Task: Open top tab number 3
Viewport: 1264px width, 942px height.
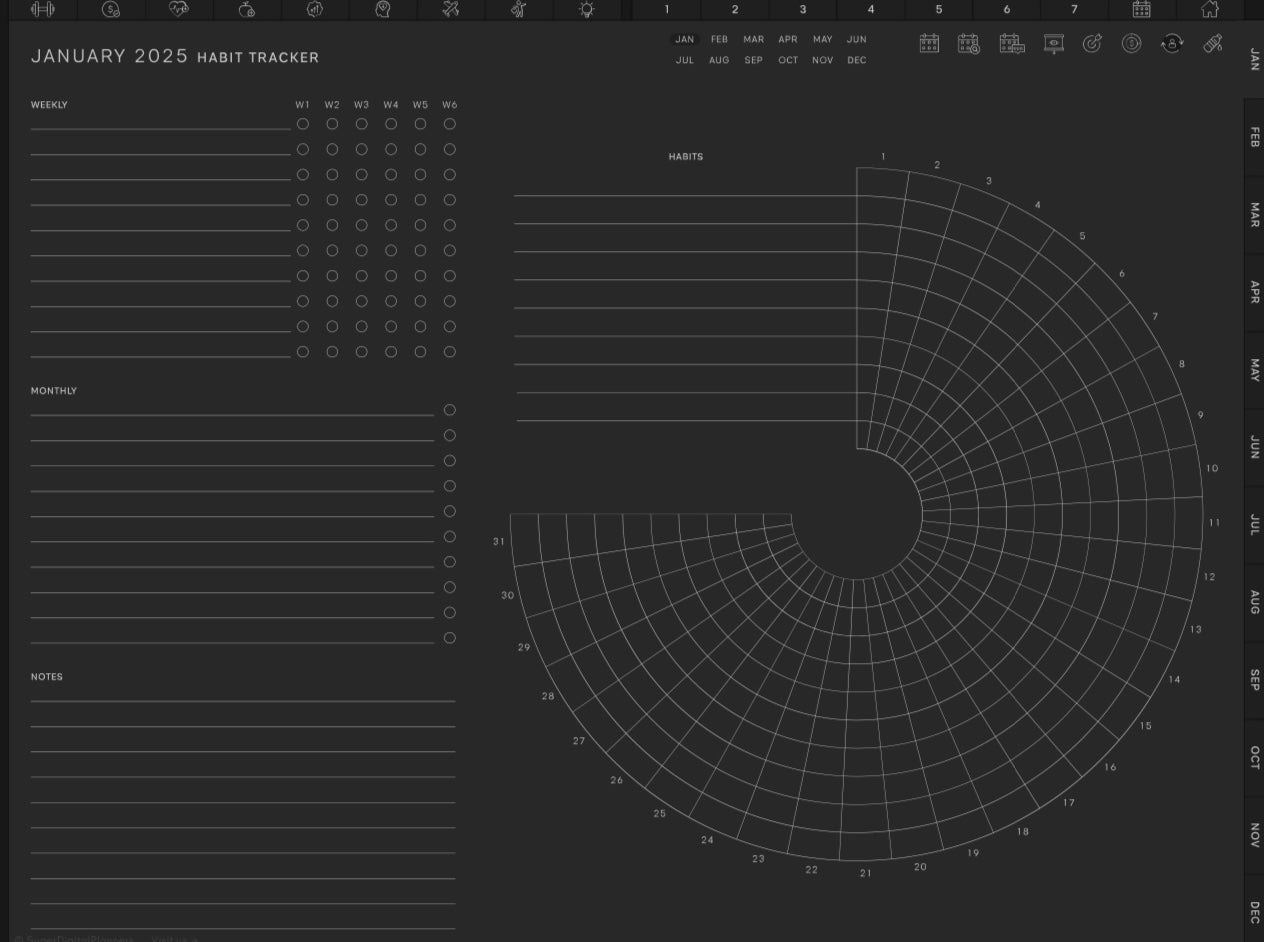Action: [802, 9]
